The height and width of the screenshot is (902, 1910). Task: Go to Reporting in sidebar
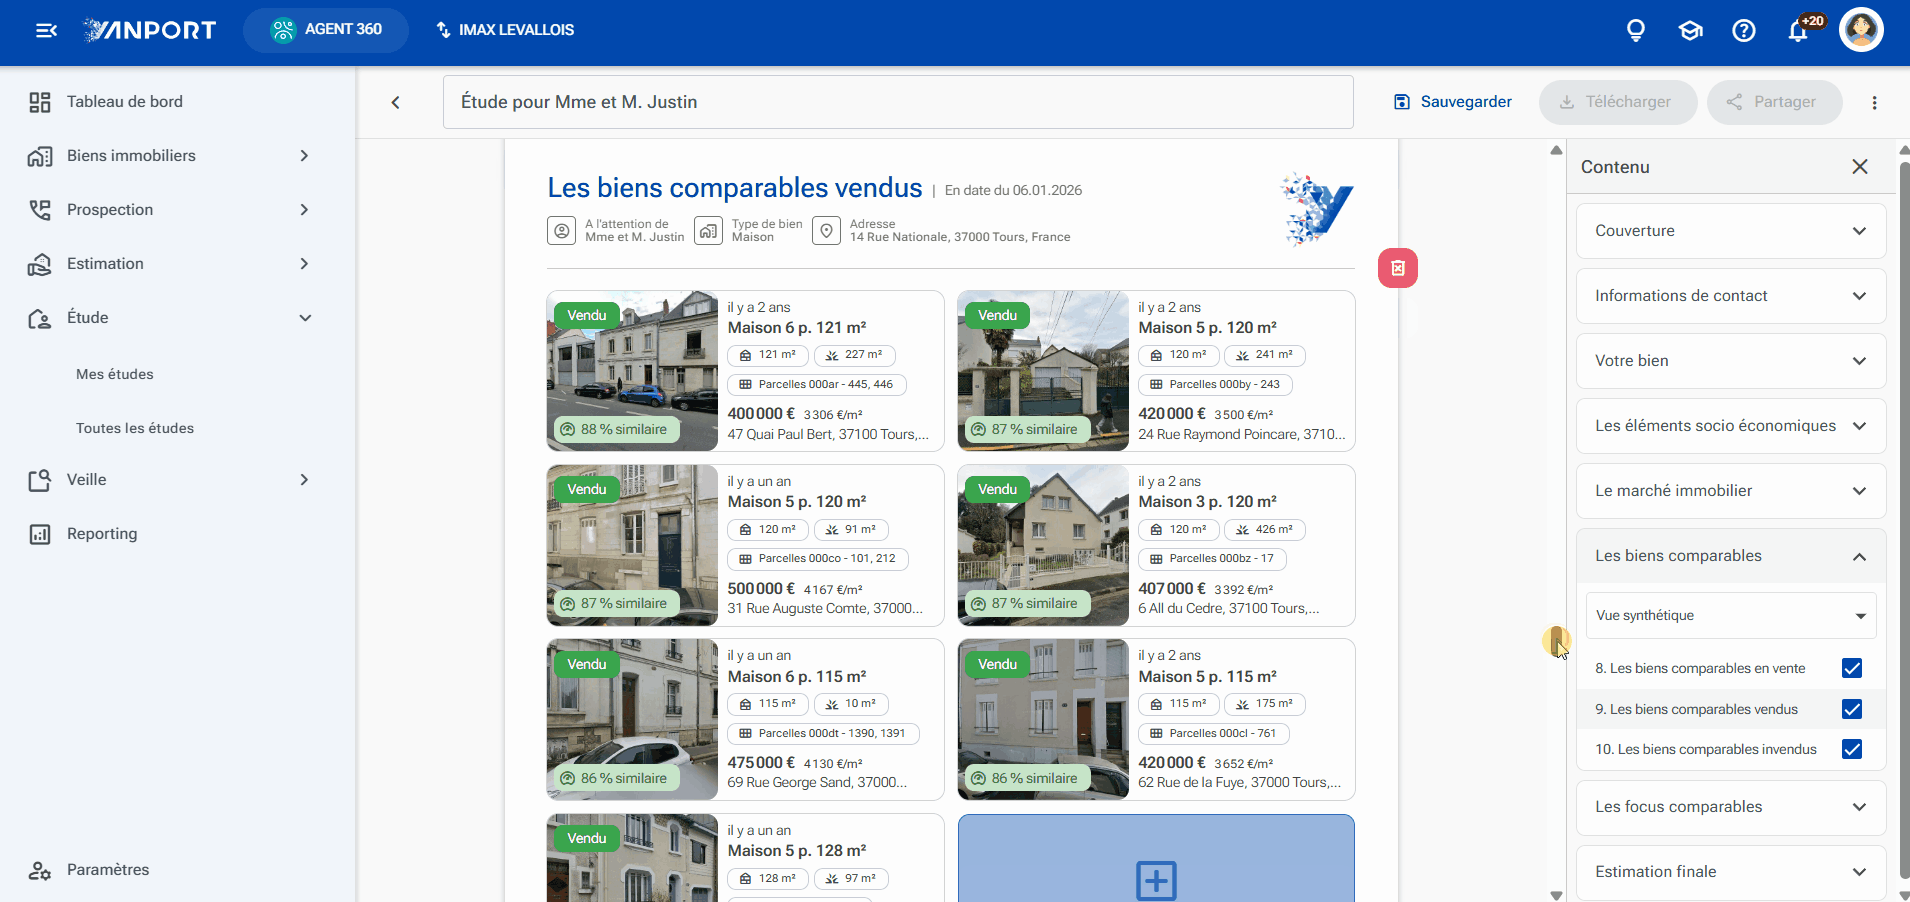tap(102, 534)
